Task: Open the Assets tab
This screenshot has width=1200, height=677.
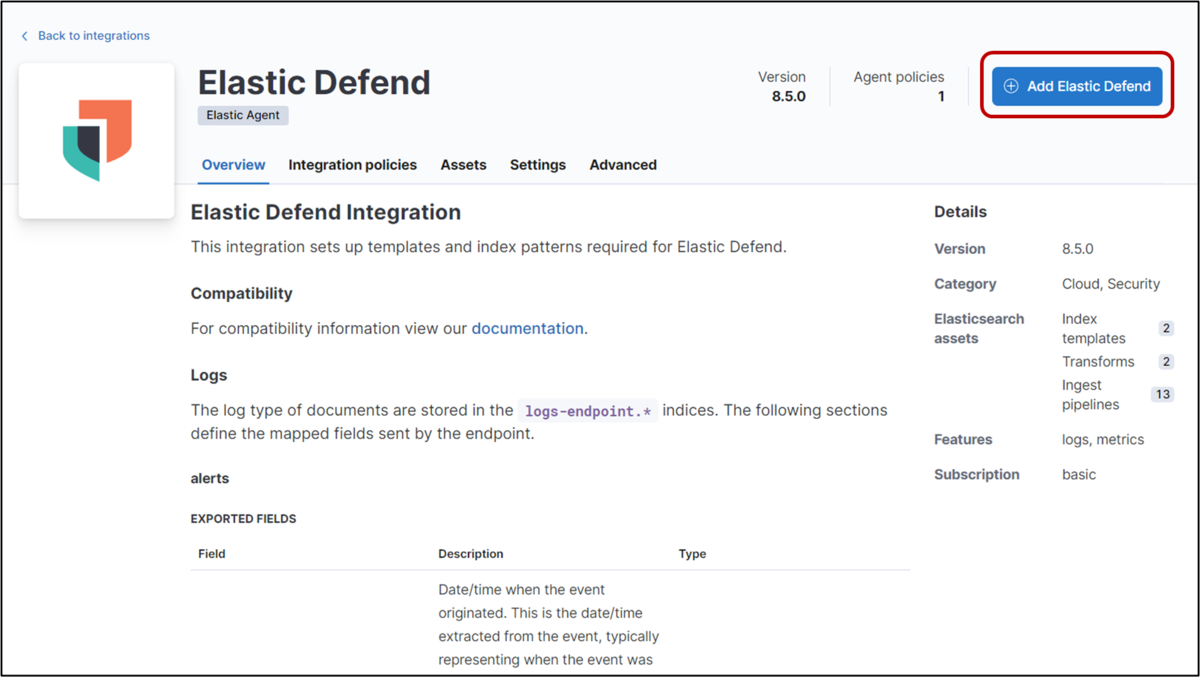Action: tap(463, 165)
